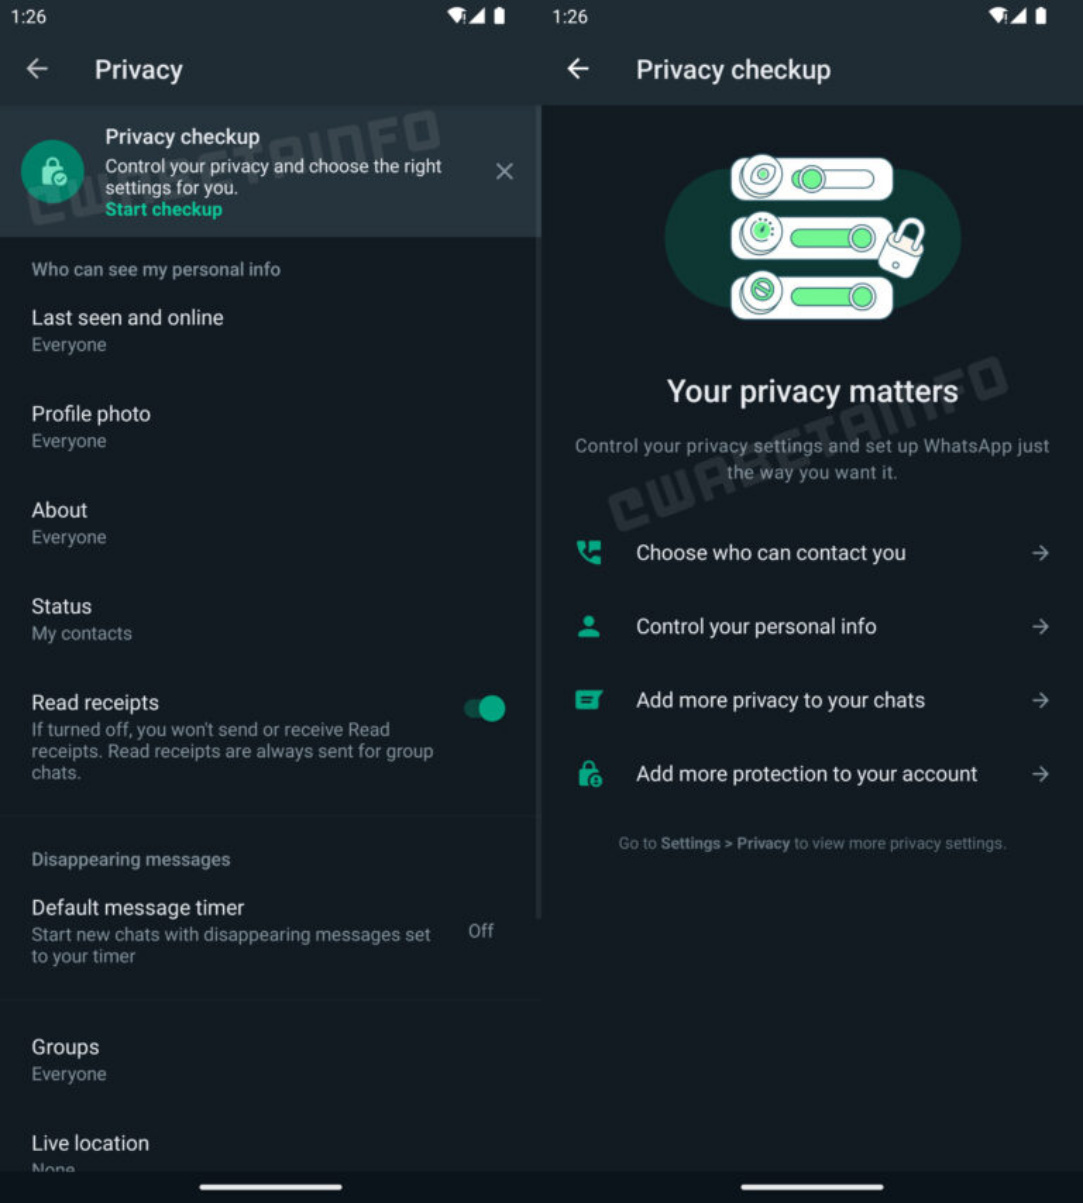Open Profile photo privacy setting
Viewport: 1083px width, 1203px height.
[91, 426]
